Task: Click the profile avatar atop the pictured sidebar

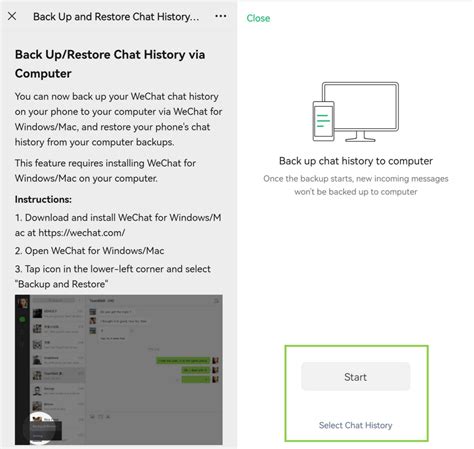Action: click(23, 303)
